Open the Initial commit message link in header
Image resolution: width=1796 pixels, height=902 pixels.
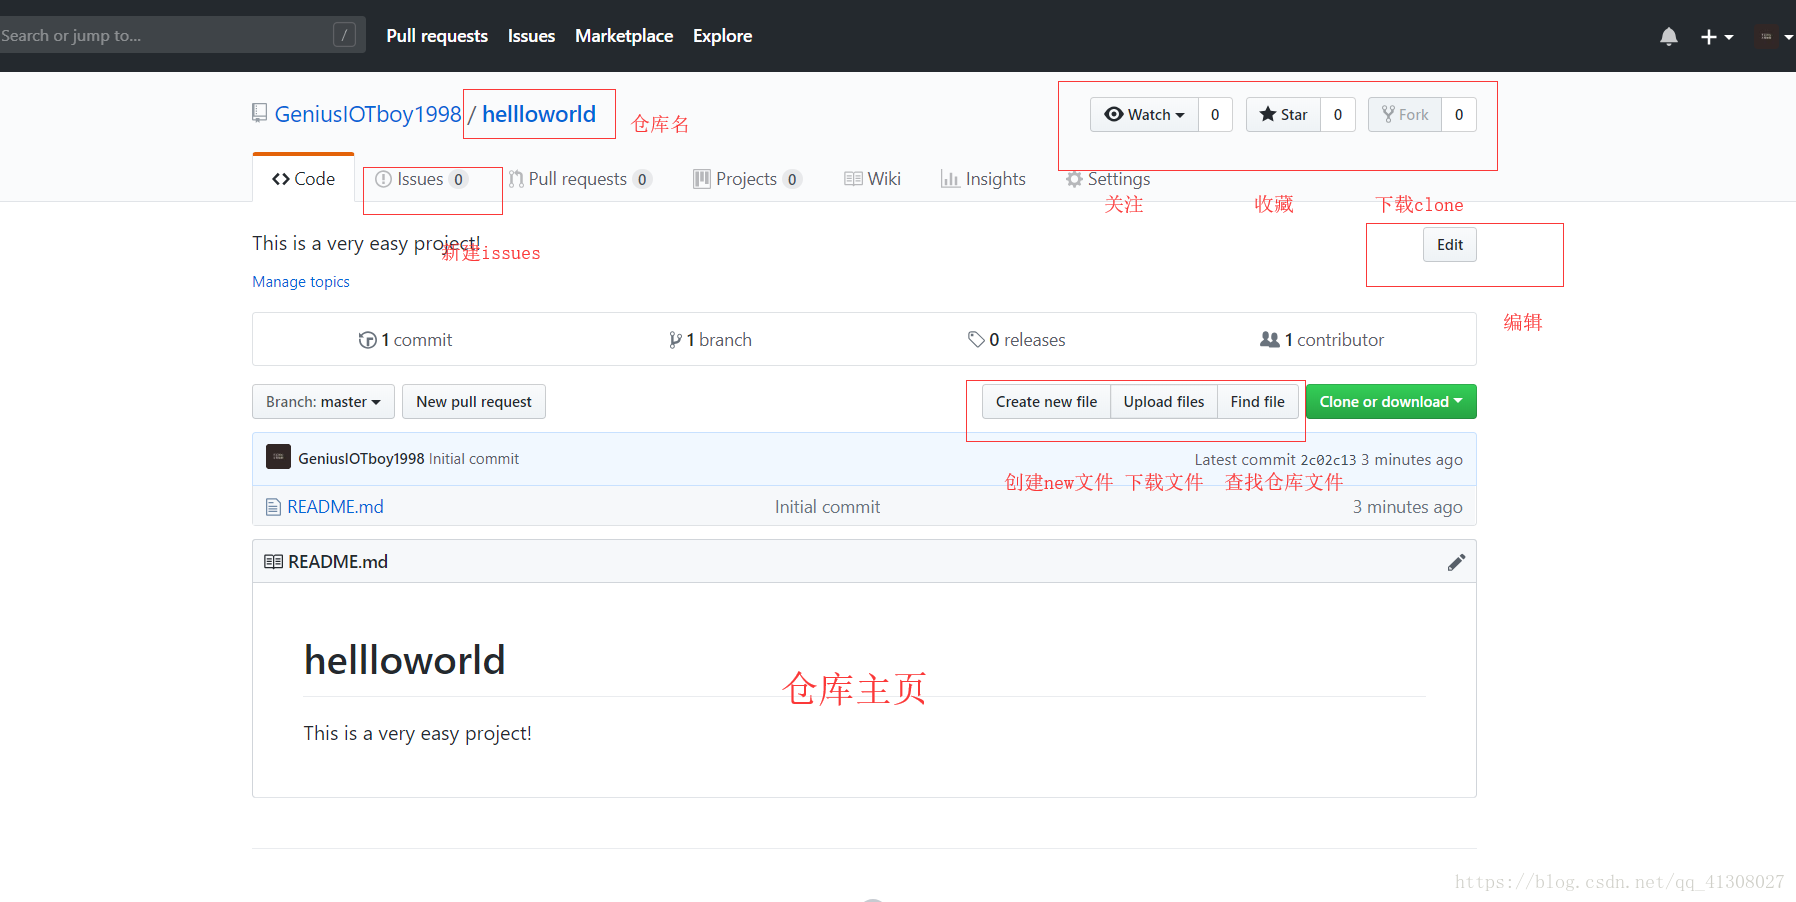tap(474, 459)
